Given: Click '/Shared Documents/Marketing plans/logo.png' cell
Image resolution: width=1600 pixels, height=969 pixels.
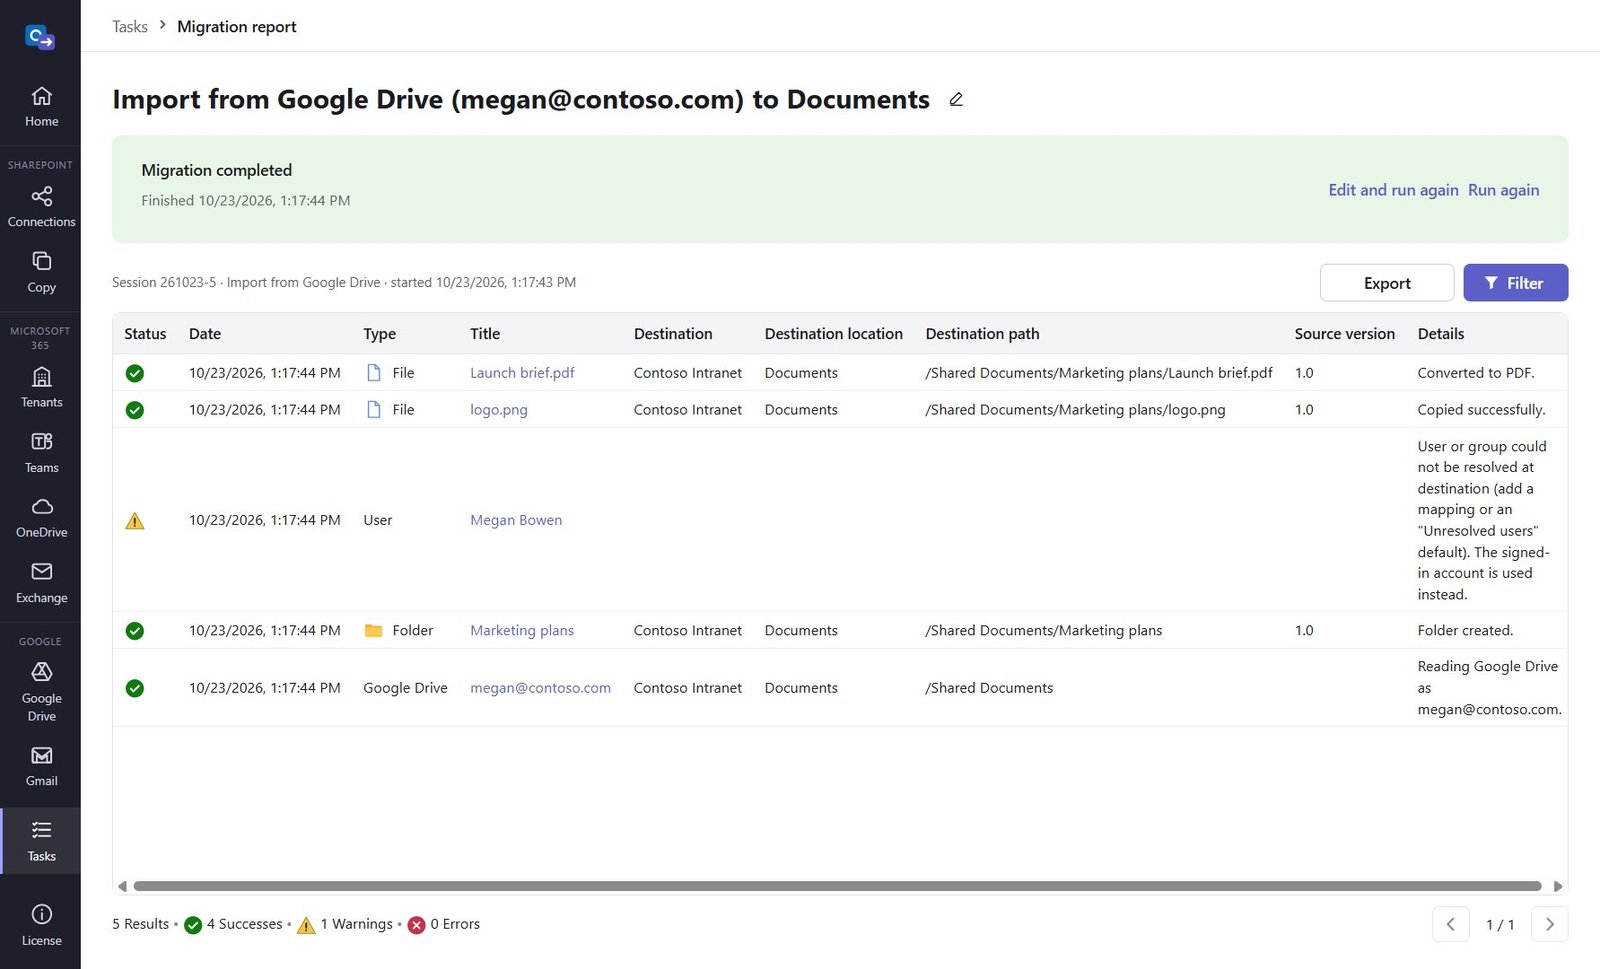Looking at the screenshot, I should (x=1075, y=410).
